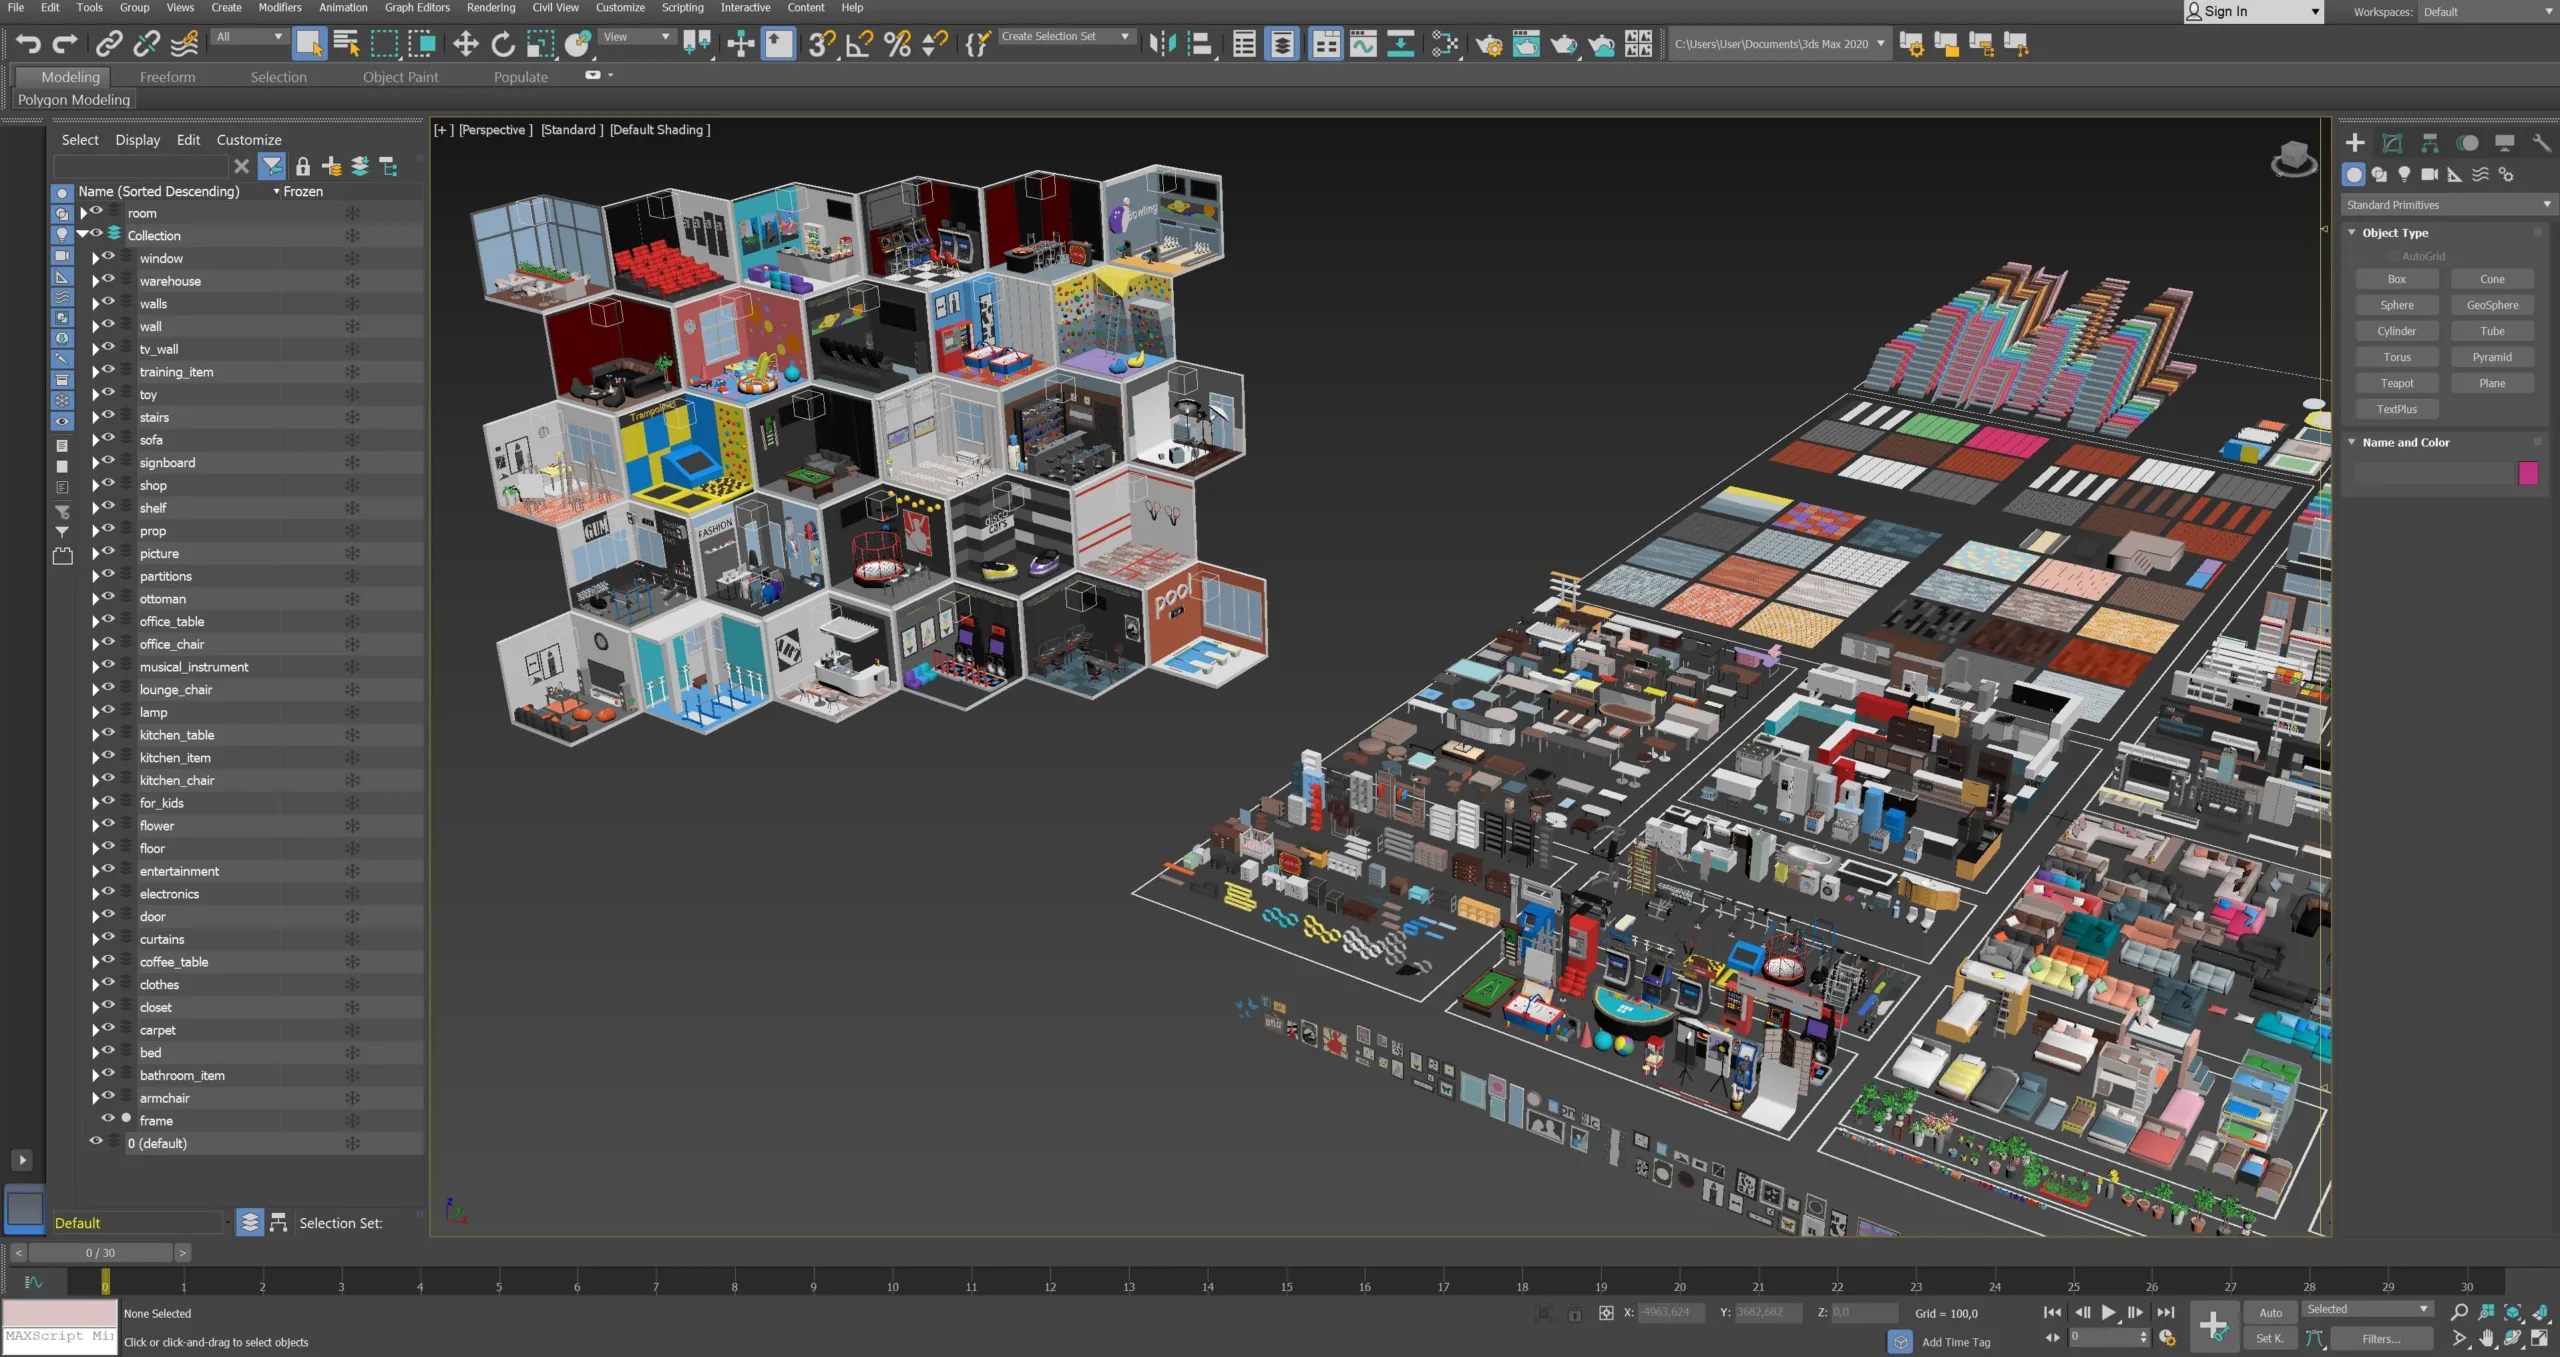Undo the last action

(x=28, y=43)
